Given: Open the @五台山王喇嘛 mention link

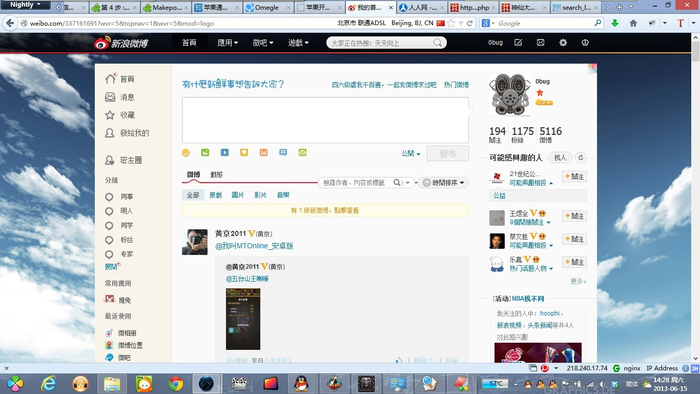Looking at the screenshot, I should pos(247,279).
